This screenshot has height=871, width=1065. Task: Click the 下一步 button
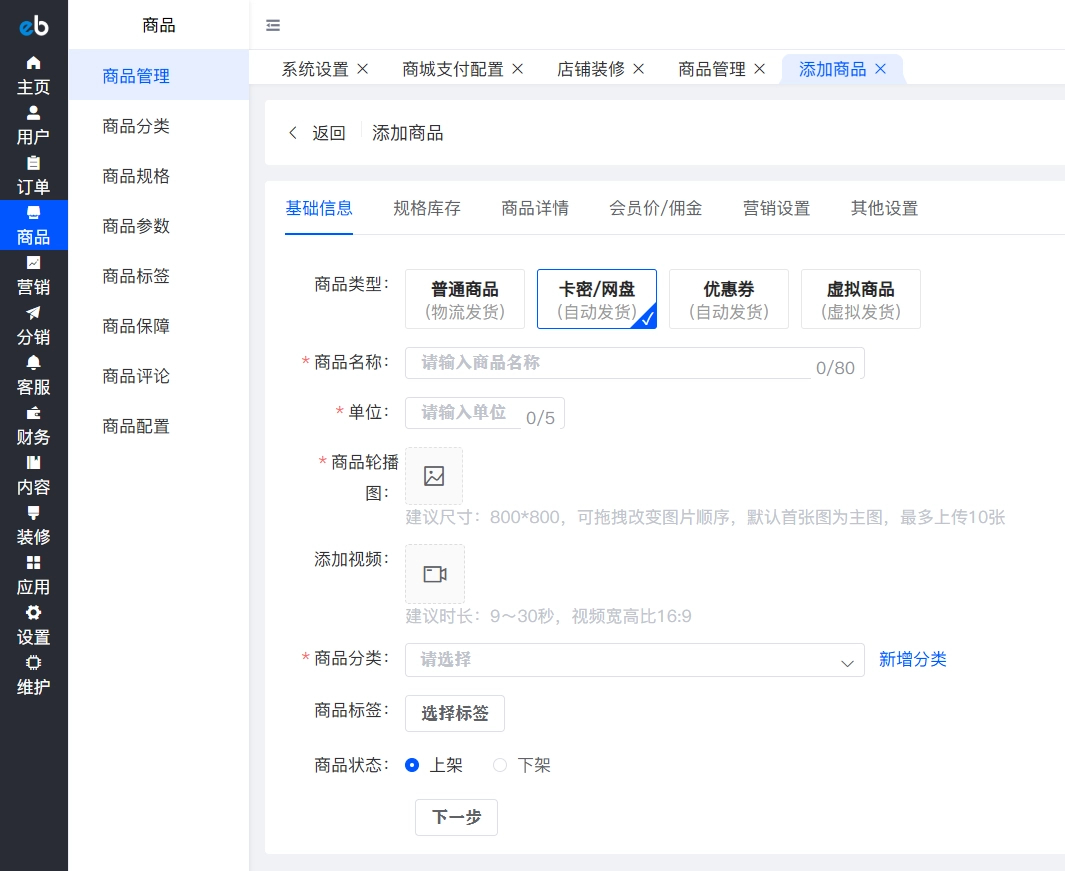456,817
